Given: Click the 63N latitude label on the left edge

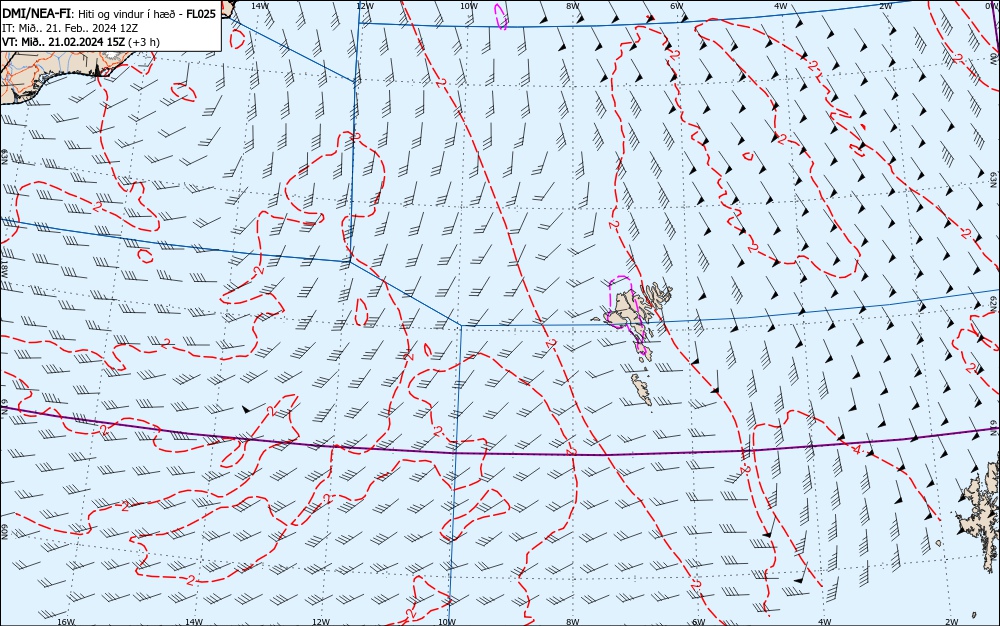Looking at the screenshot, I should click(4, 157).
